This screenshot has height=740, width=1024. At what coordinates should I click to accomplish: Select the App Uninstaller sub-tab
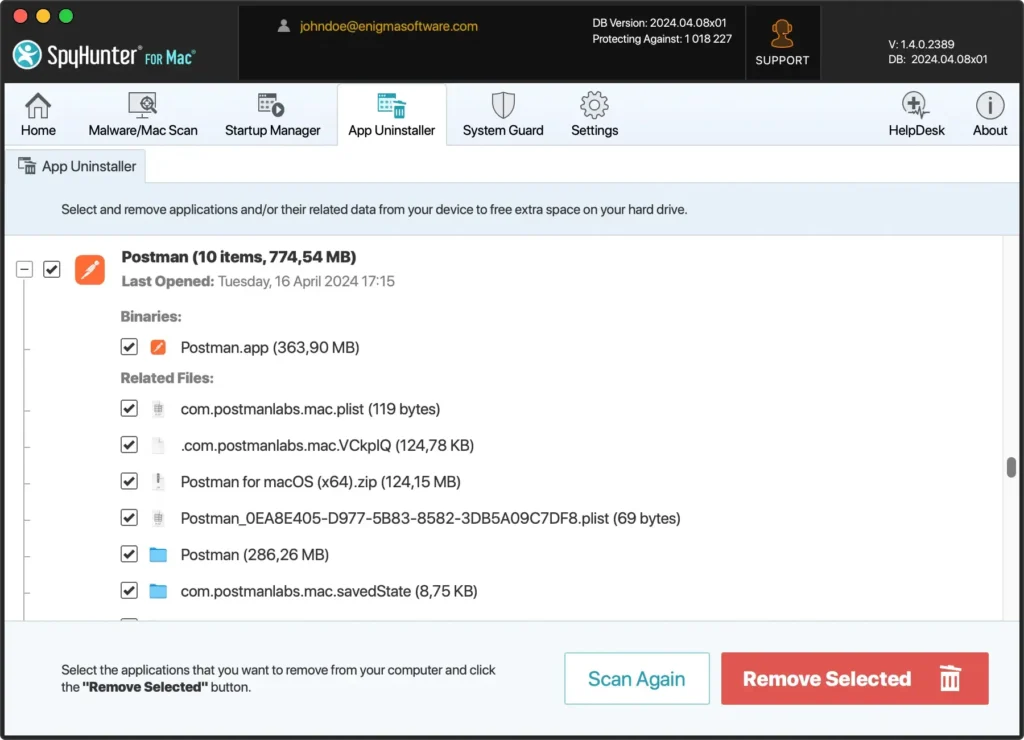pos(76,167)
